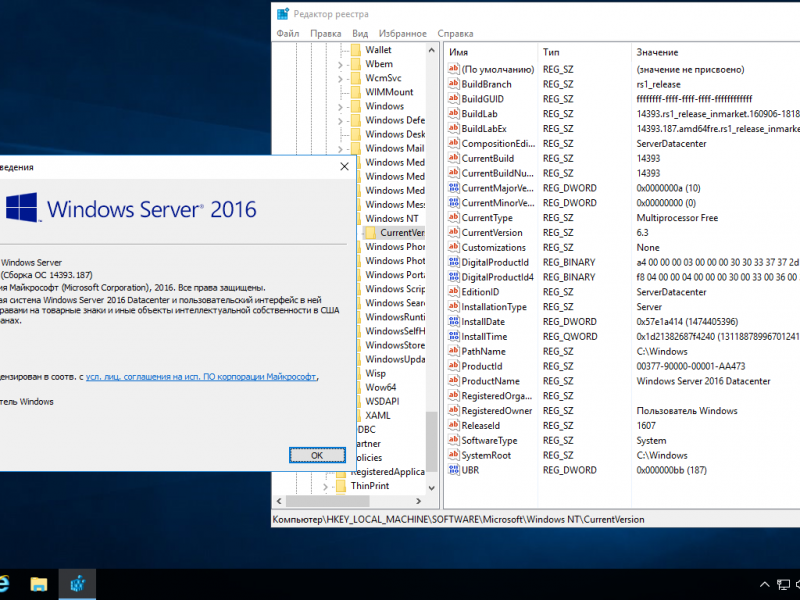The width and height of the screenshot is (800, 600).
Task: Select the InstallDate DWORD icon
Action: pos(454,321)
